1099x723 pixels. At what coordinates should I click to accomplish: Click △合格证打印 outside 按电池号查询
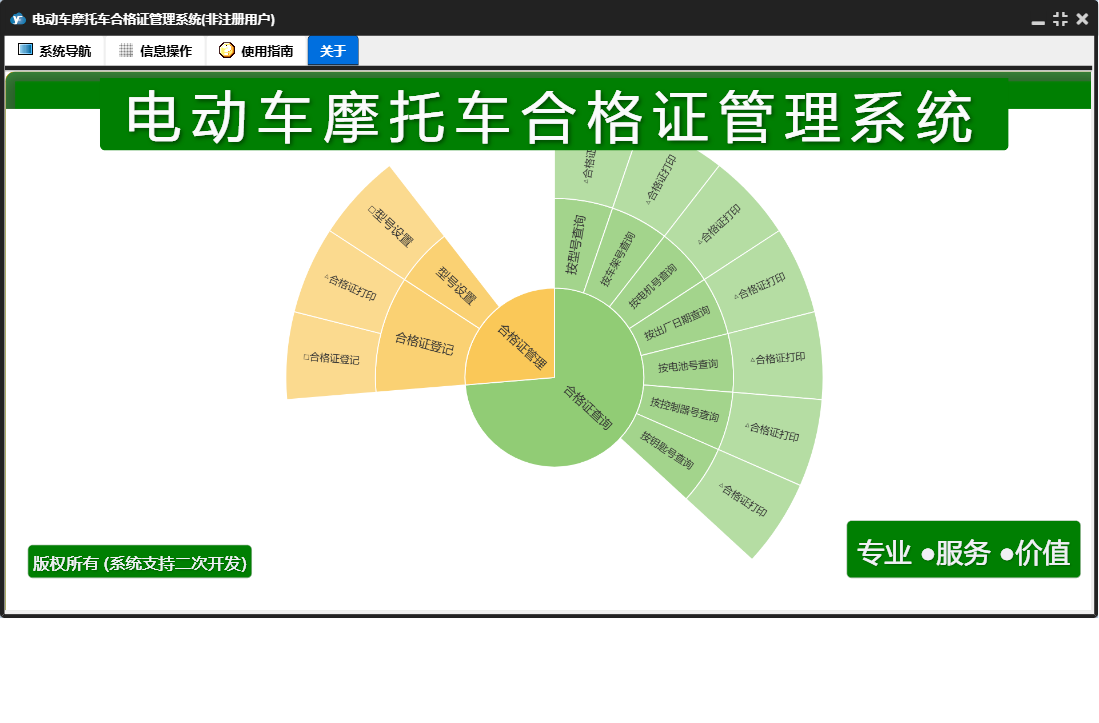(x=777, y=358)
